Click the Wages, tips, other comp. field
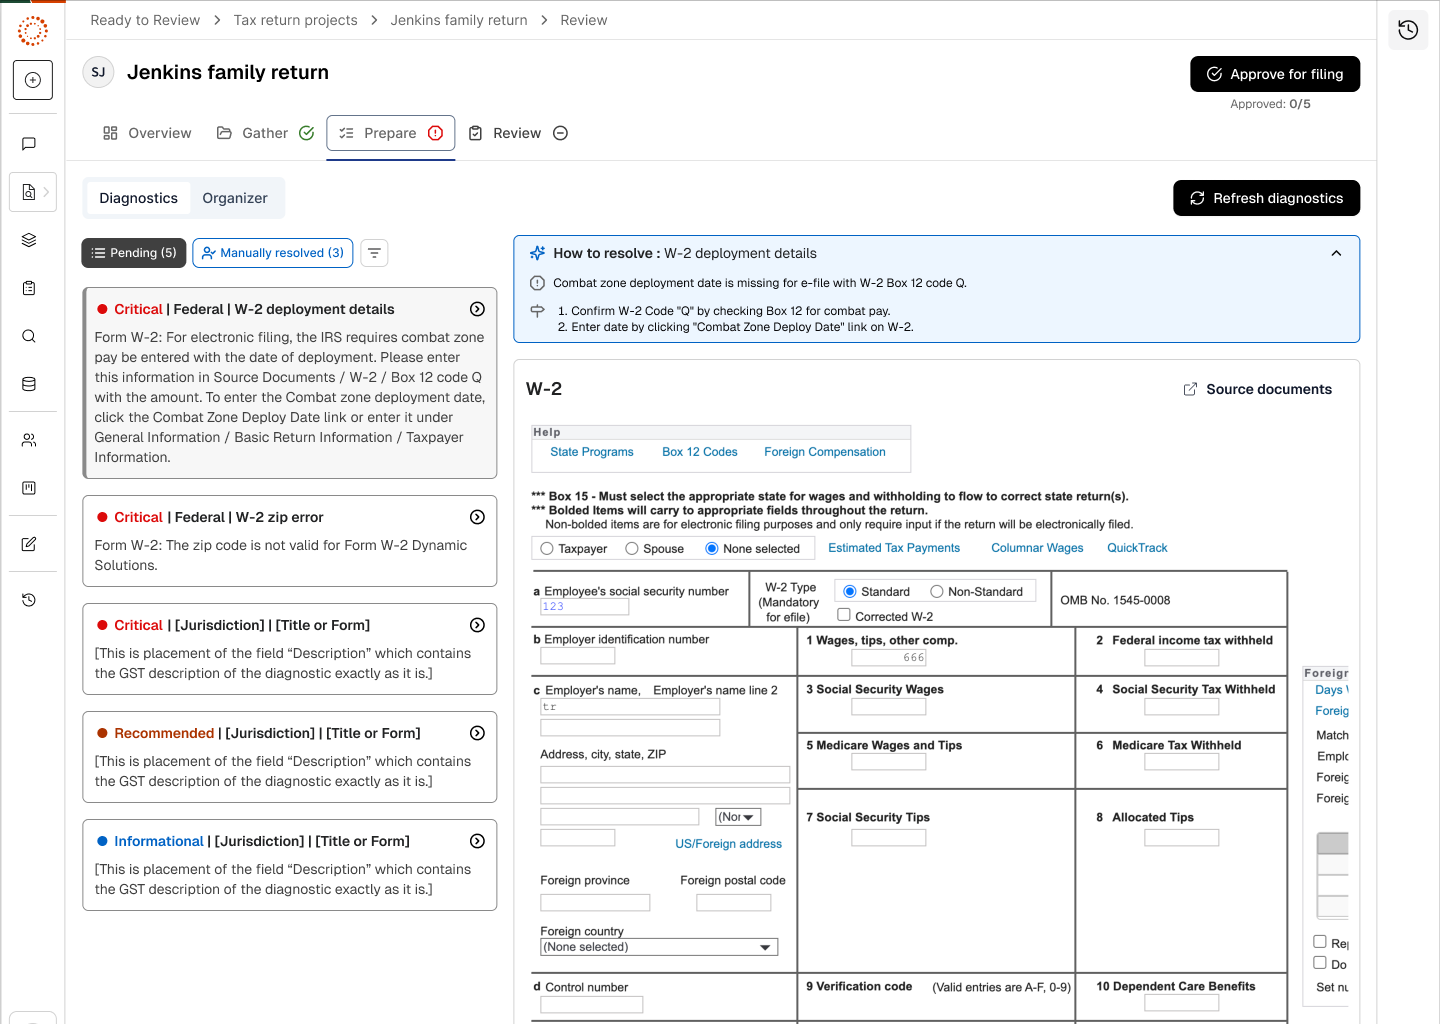Screen dimensions: 1440x1024 coord(888,658)
